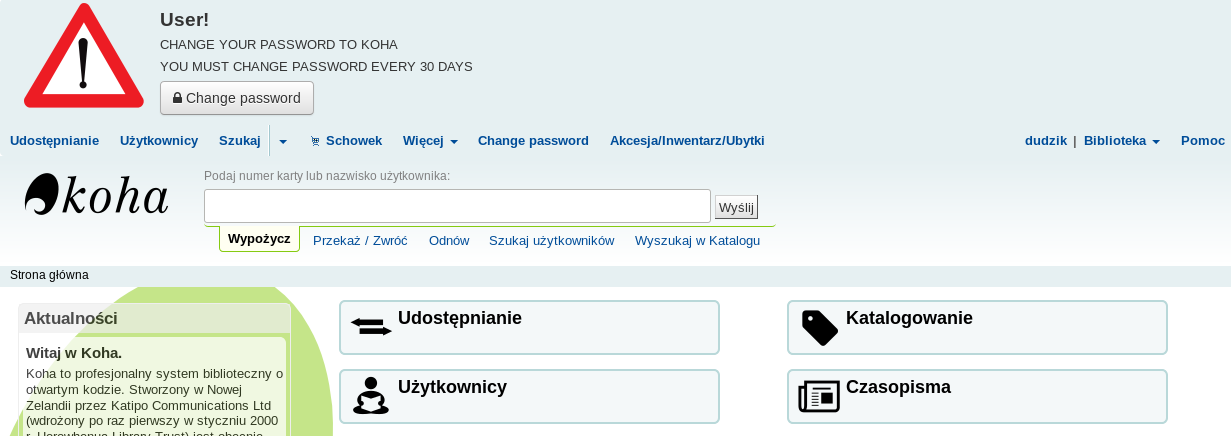Click the Udostępnianie arrows icon
This screenshot has width=1231, height=436.
(371, 327)
